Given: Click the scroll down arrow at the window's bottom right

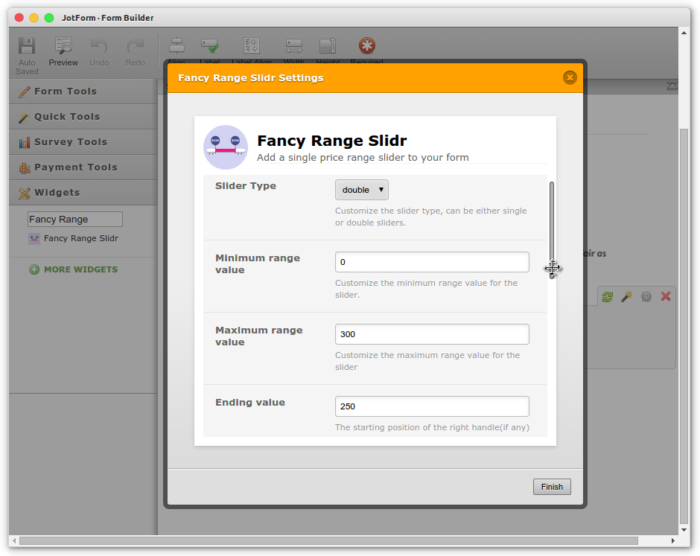Looking at the screenshot, I should point(683,530).
